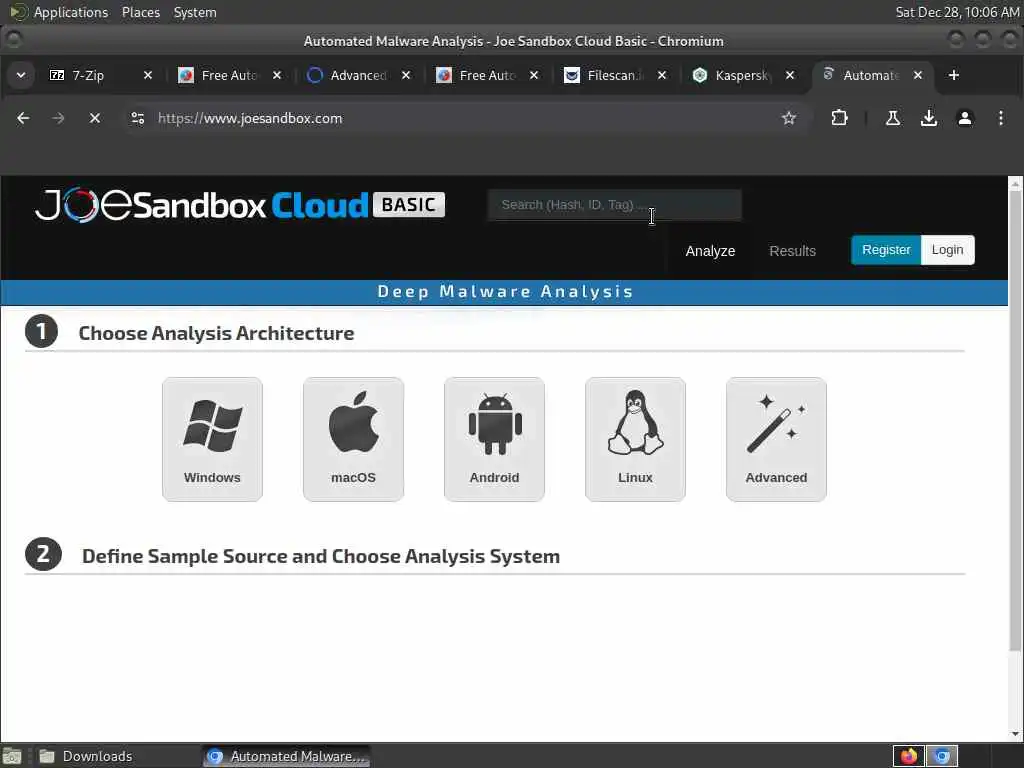Expand the tab search dropdown
Image resolution: width=1024 pixels, height=768 pixels.
click(x=21, y=75)
